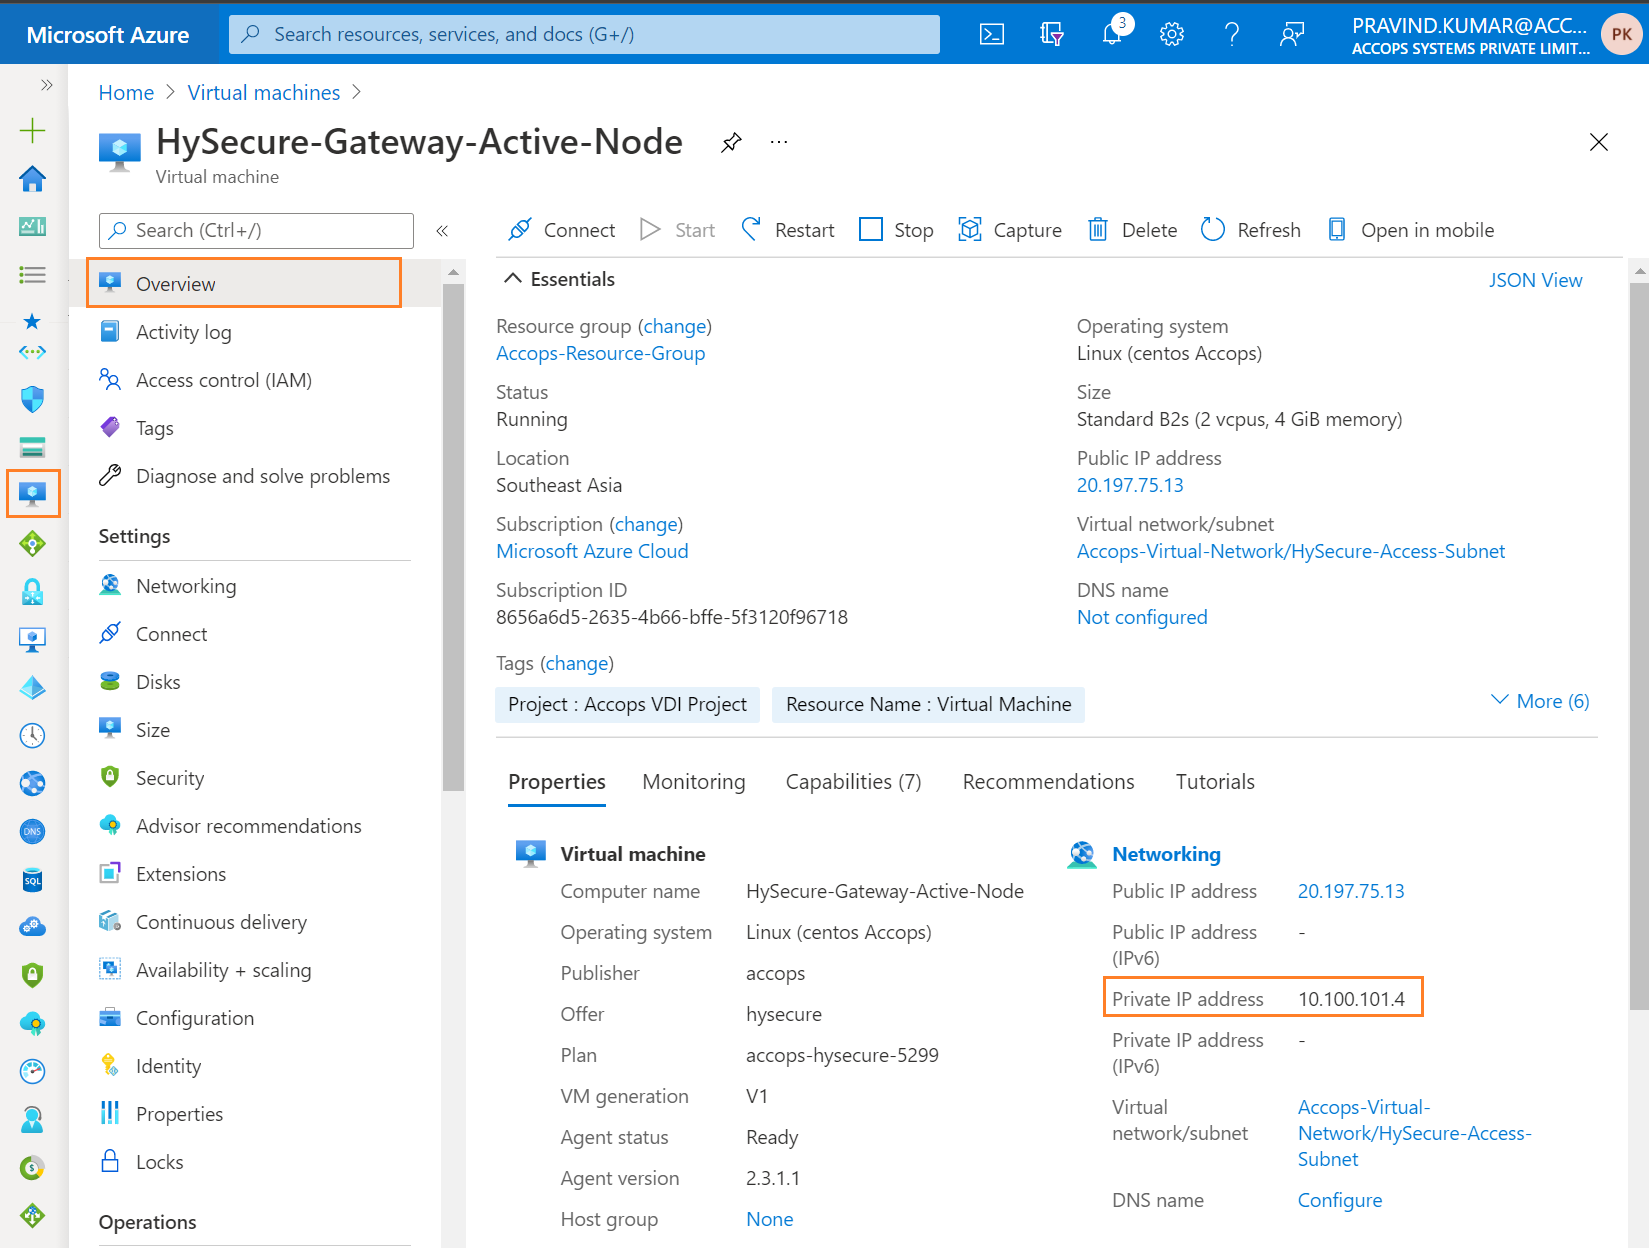Image resolution: width=1649 pixels, height=1248 pixels.
Task: Refresh the overview page
Action: tap(1251, 230)
